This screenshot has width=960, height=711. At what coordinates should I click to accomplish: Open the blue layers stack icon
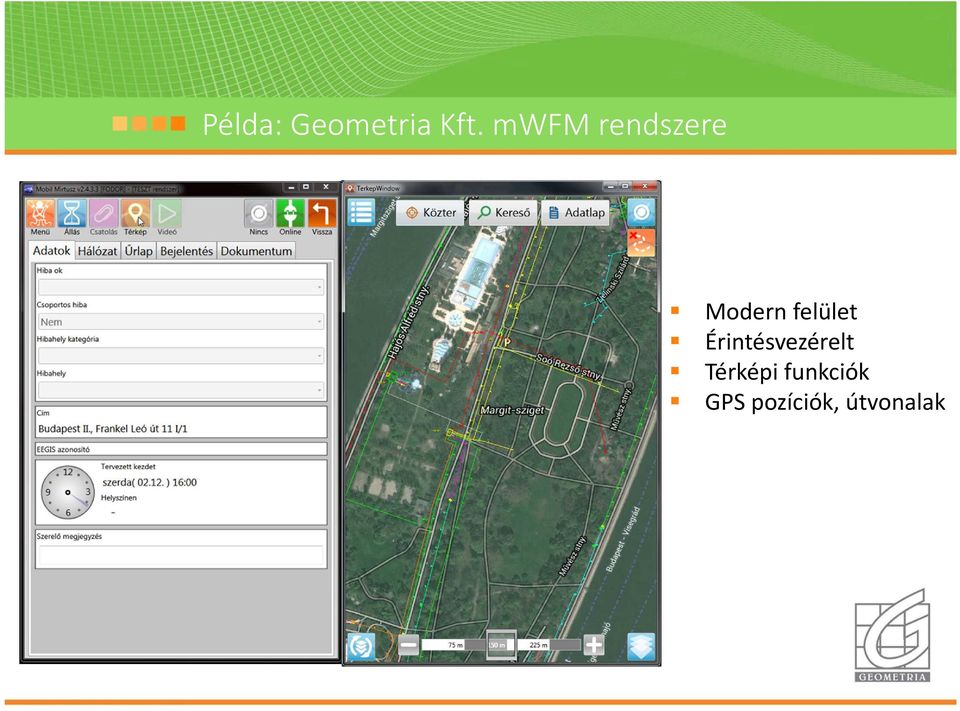pos(641,647)
